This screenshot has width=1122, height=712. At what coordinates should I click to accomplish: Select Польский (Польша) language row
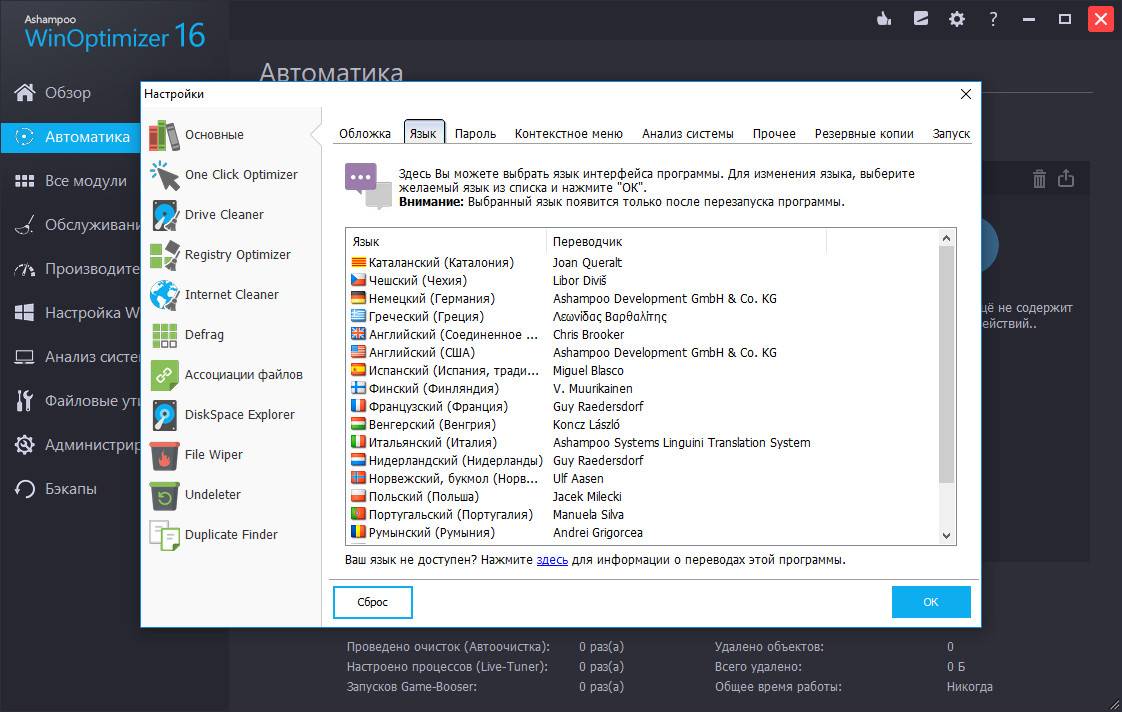[x=642, y=497]
